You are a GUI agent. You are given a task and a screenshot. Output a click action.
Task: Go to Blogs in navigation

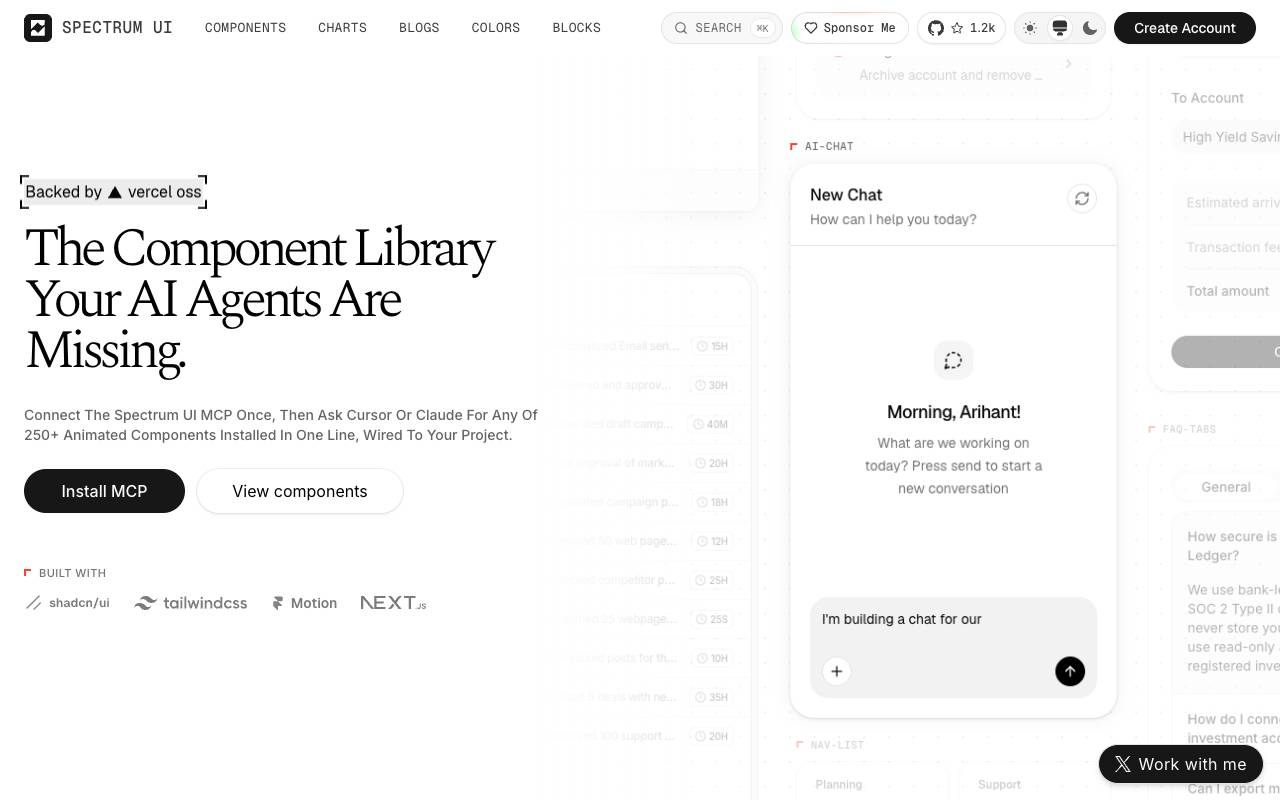click(x=419, y=28)
